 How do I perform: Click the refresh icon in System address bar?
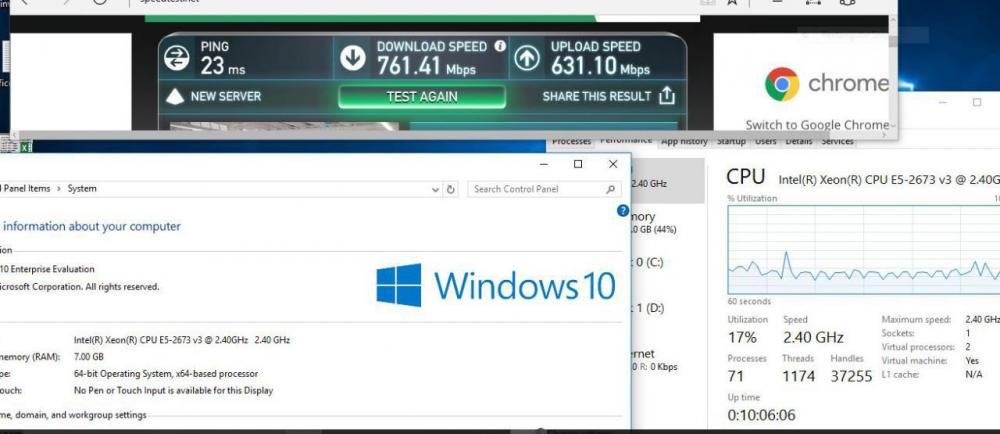pyautogui.click(x=450, y=189)
